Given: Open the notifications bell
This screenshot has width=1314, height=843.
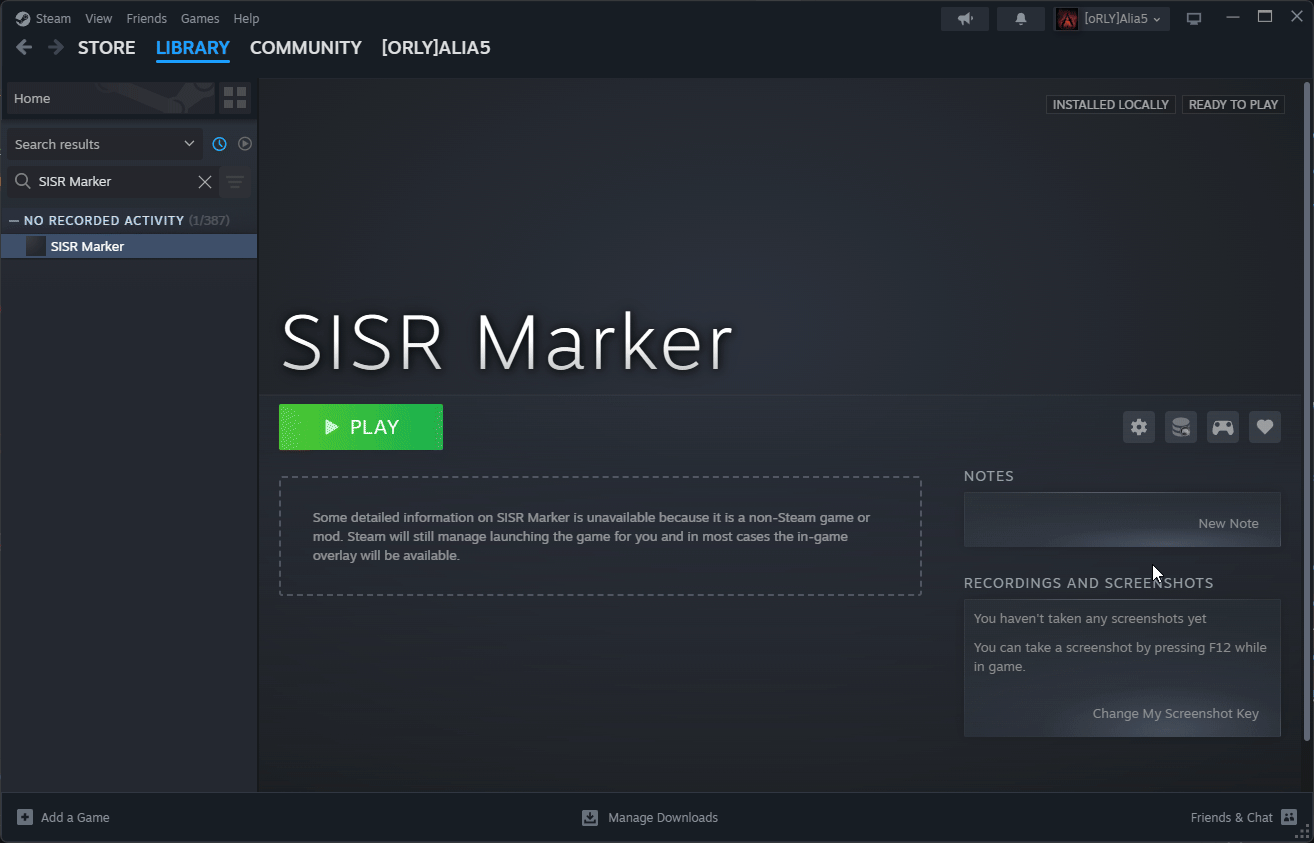Looking at the screenshot, I should pyautogui.click(x=1021, y=19).
